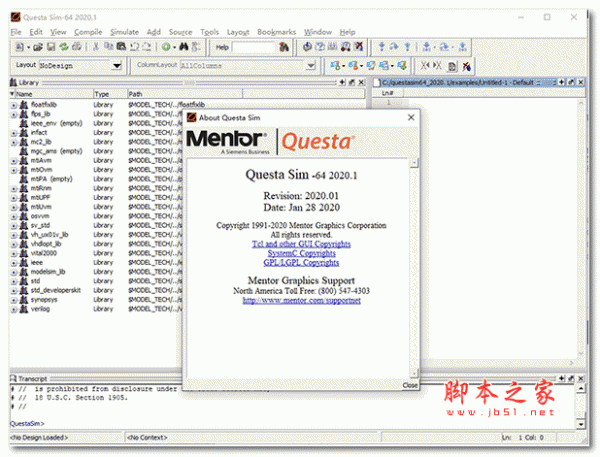Expand the infact library node
Image resolution: width=600 pixels, height=457 pixels.
pyautogui.click(x=14, y=133)
